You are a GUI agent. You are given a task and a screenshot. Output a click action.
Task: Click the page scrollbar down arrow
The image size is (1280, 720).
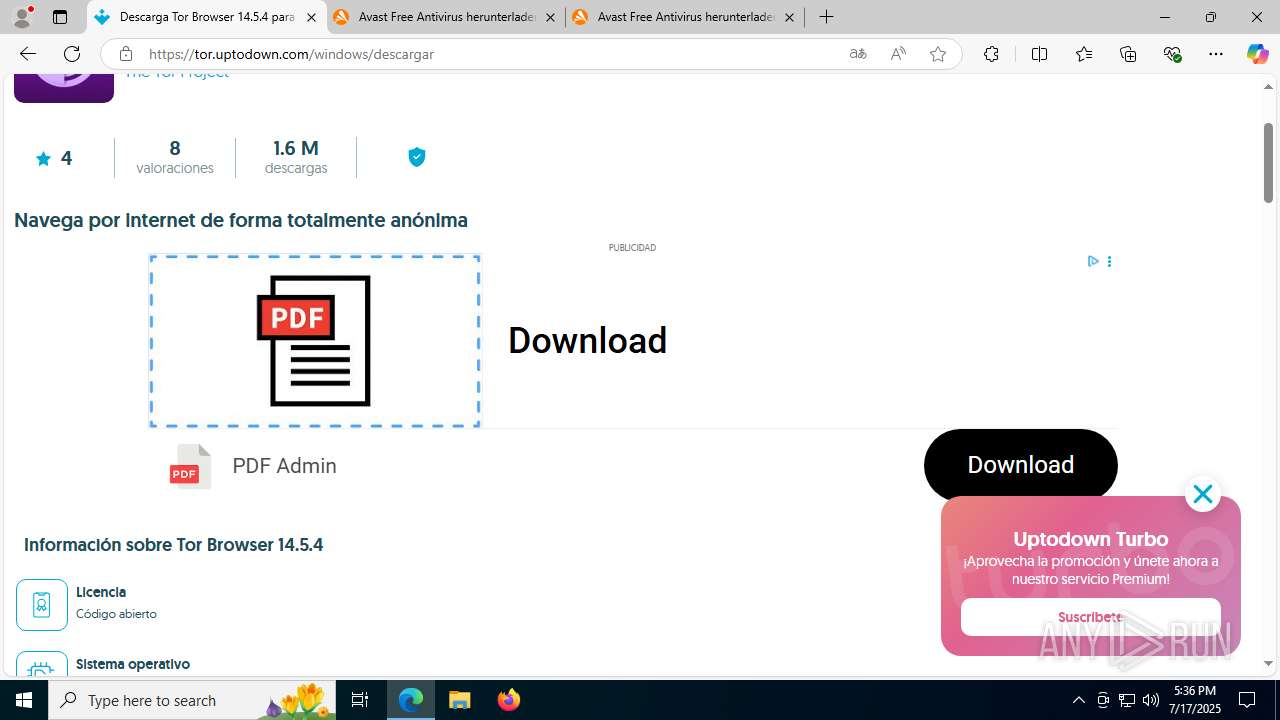click(x=1268, y=664)
